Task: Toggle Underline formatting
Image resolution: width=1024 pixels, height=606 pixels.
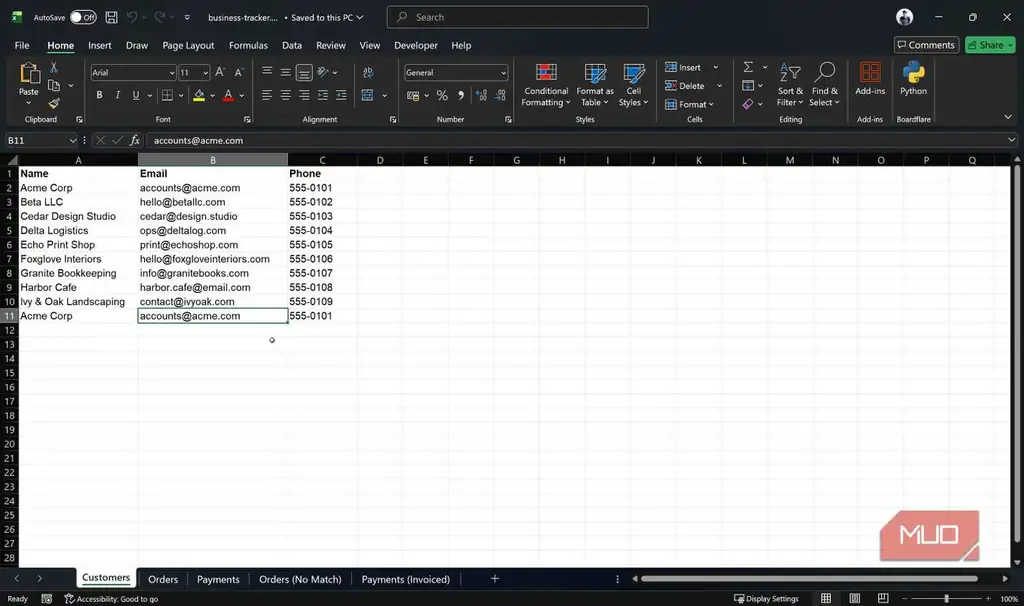Action: tap(136, 95)
